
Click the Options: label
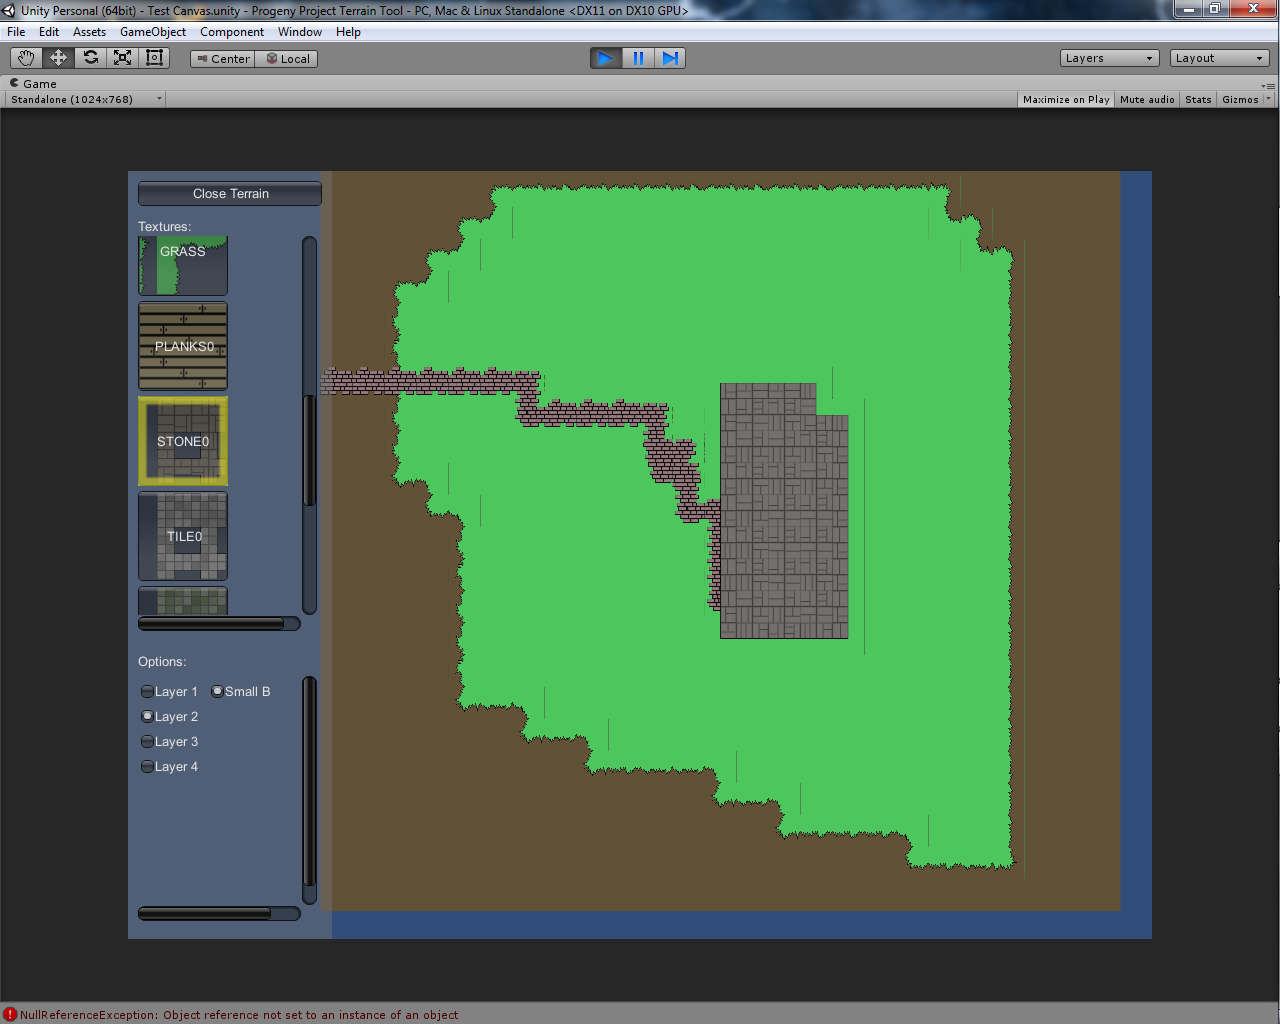(x=162, y=661)
